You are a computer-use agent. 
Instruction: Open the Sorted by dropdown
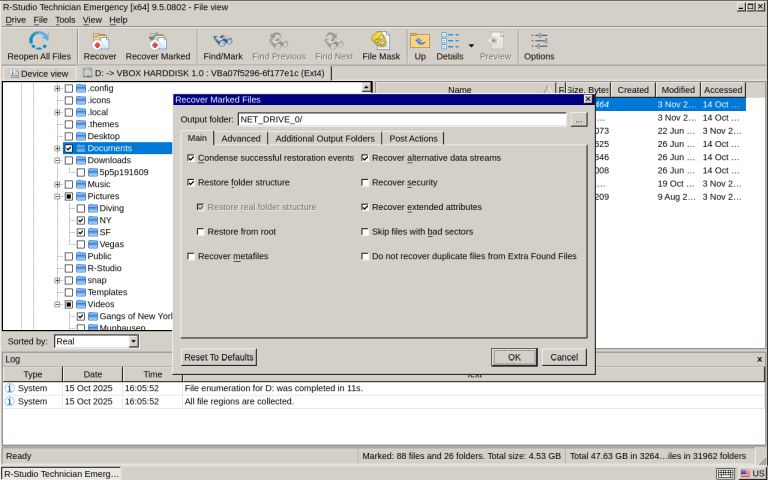click(x=133, y=342)
